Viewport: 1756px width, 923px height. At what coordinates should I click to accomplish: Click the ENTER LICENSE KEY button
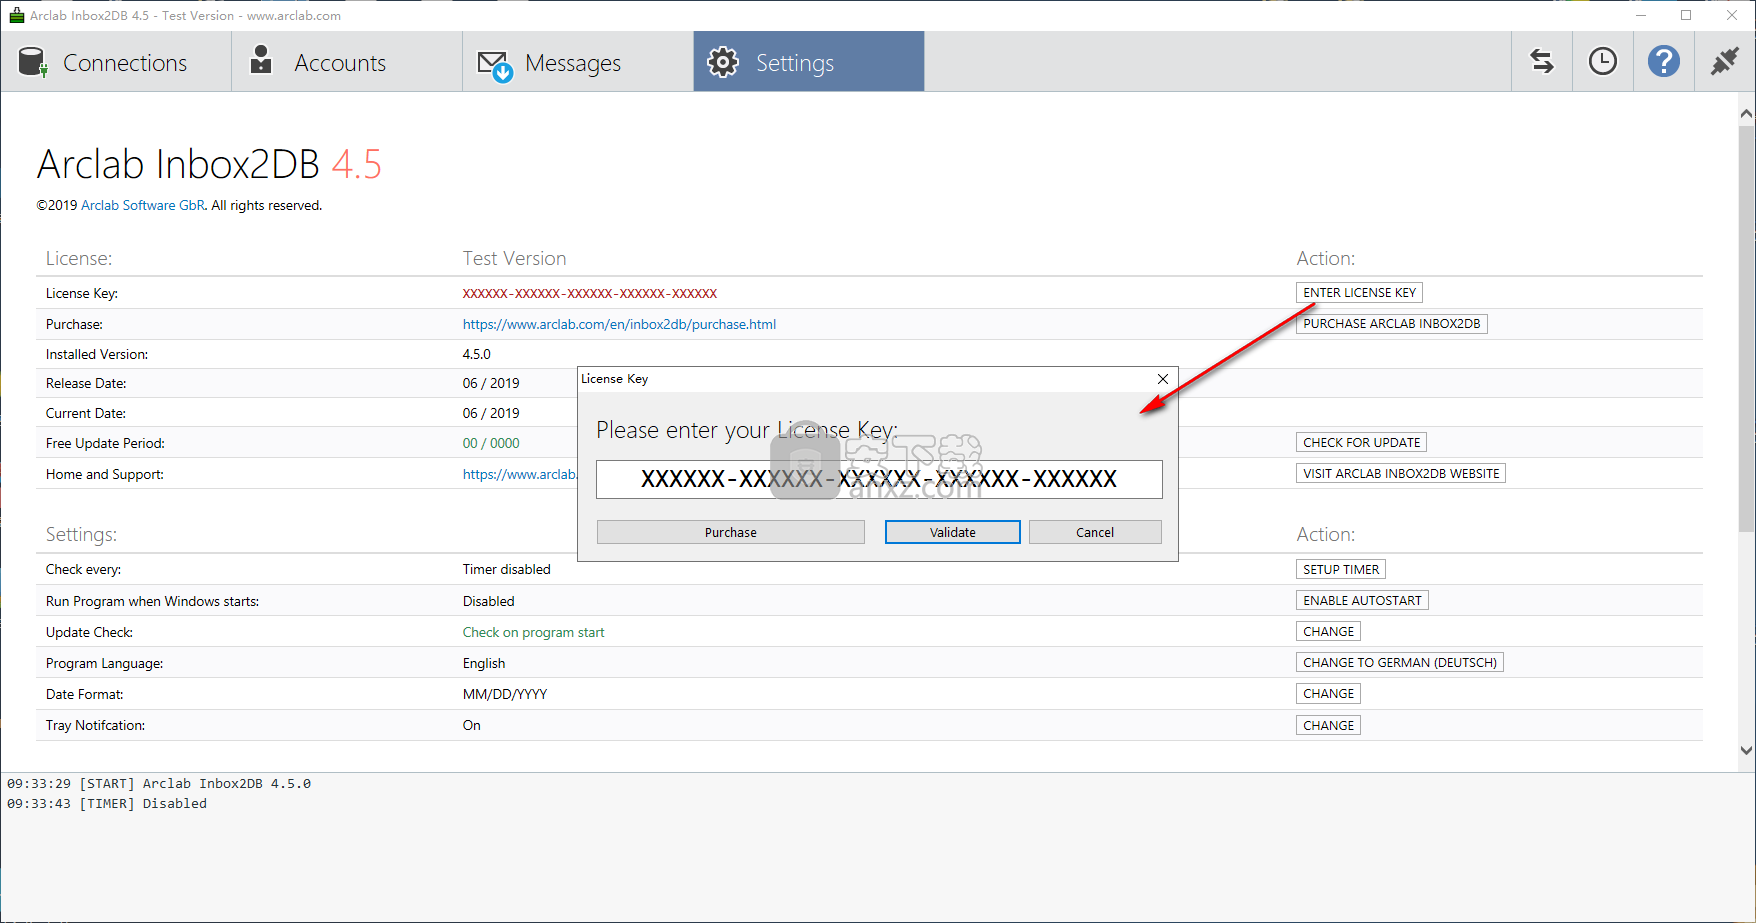(x=1359, y=293)
